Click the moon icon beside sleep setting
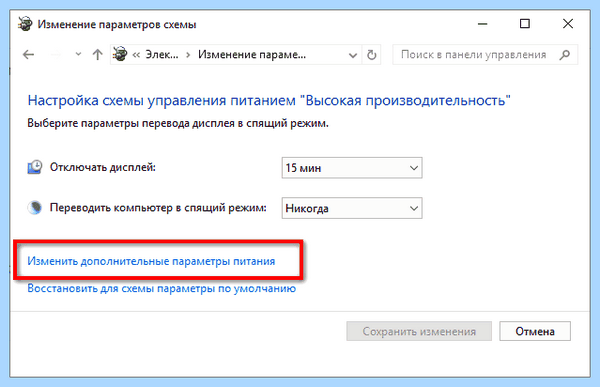This screenshot has height=387, width=600. [x=35, y=207]
